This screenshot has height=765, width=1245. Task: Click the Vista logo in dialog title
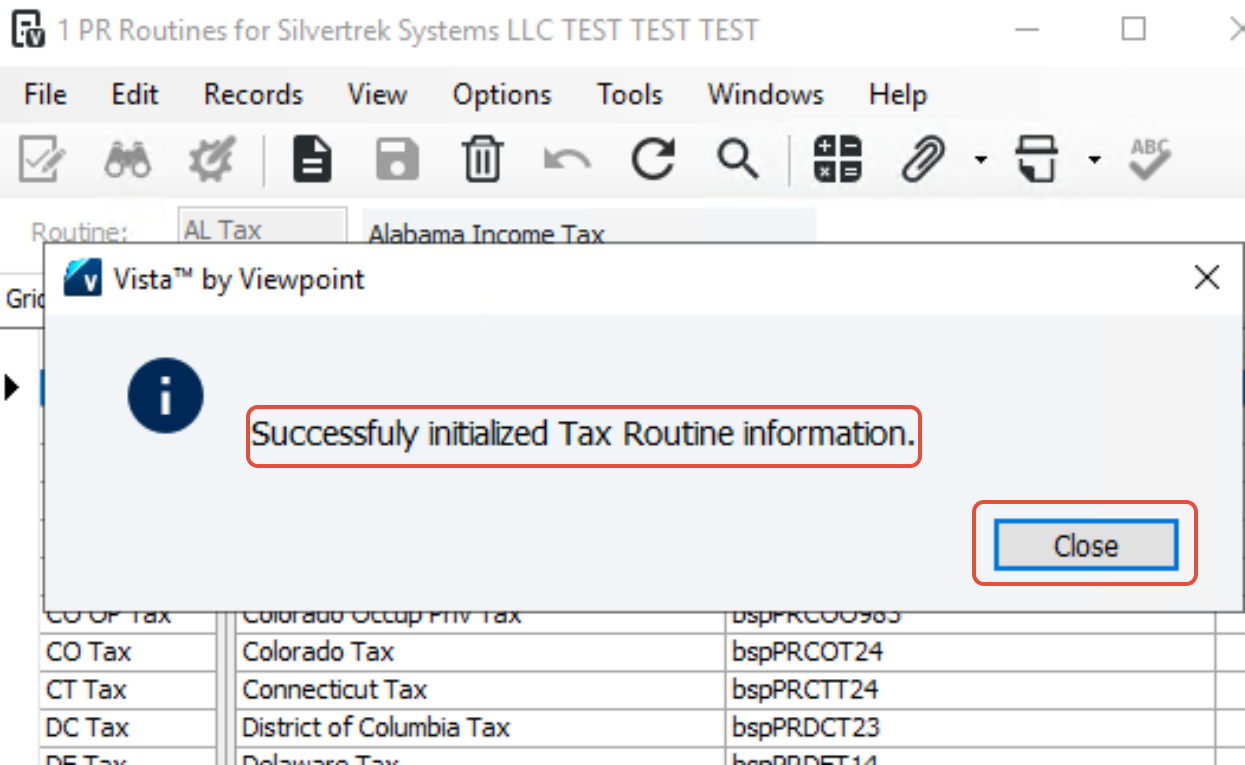83,278
